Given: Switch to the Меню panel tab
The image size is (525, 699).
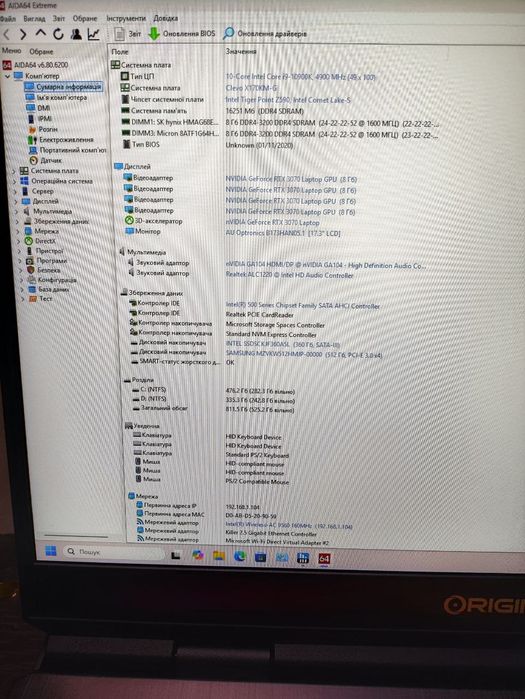Looking at the screenshot, I should click(12, 51).
